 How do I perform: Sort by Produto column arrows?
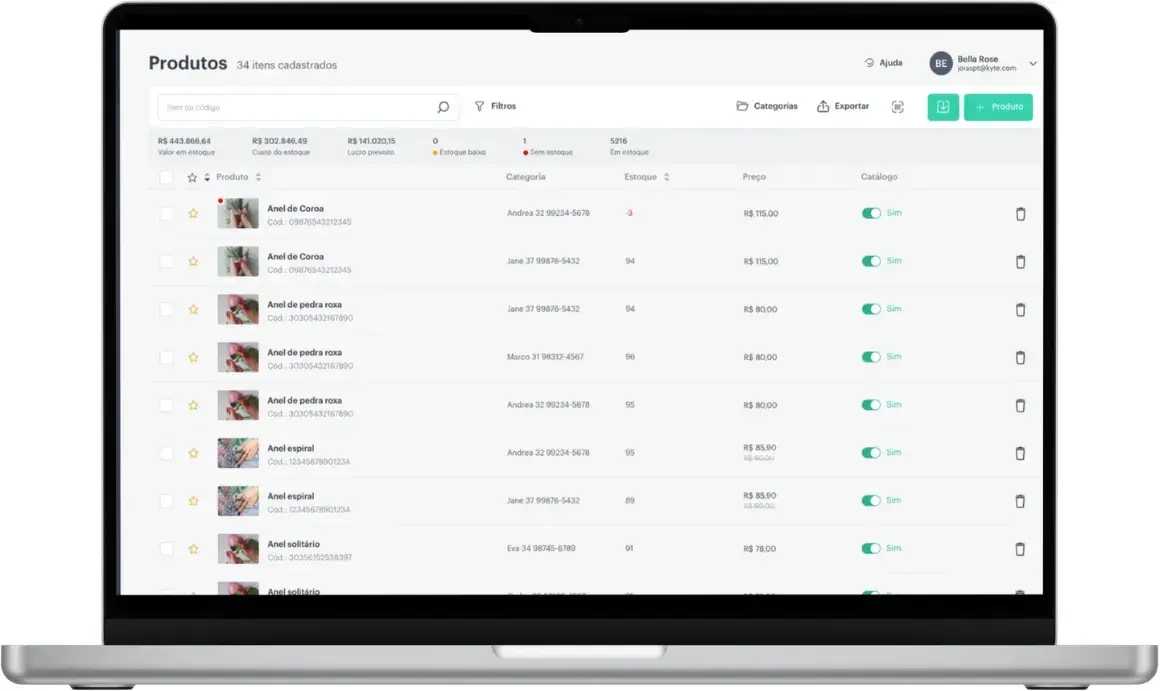(x=258, y=177)
